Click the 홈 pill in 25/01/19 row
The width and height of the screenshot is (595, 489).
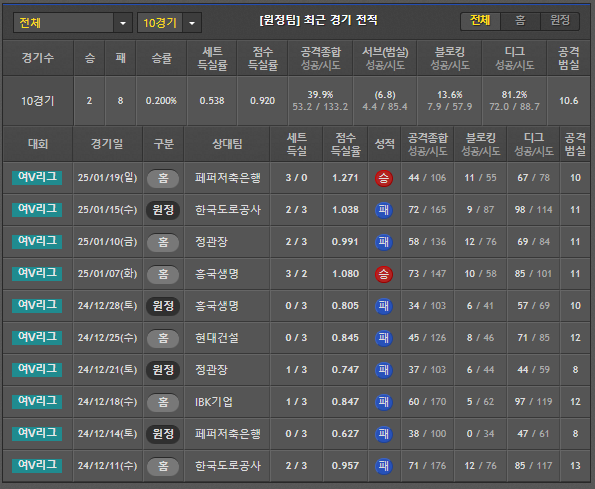click(163, 178)
